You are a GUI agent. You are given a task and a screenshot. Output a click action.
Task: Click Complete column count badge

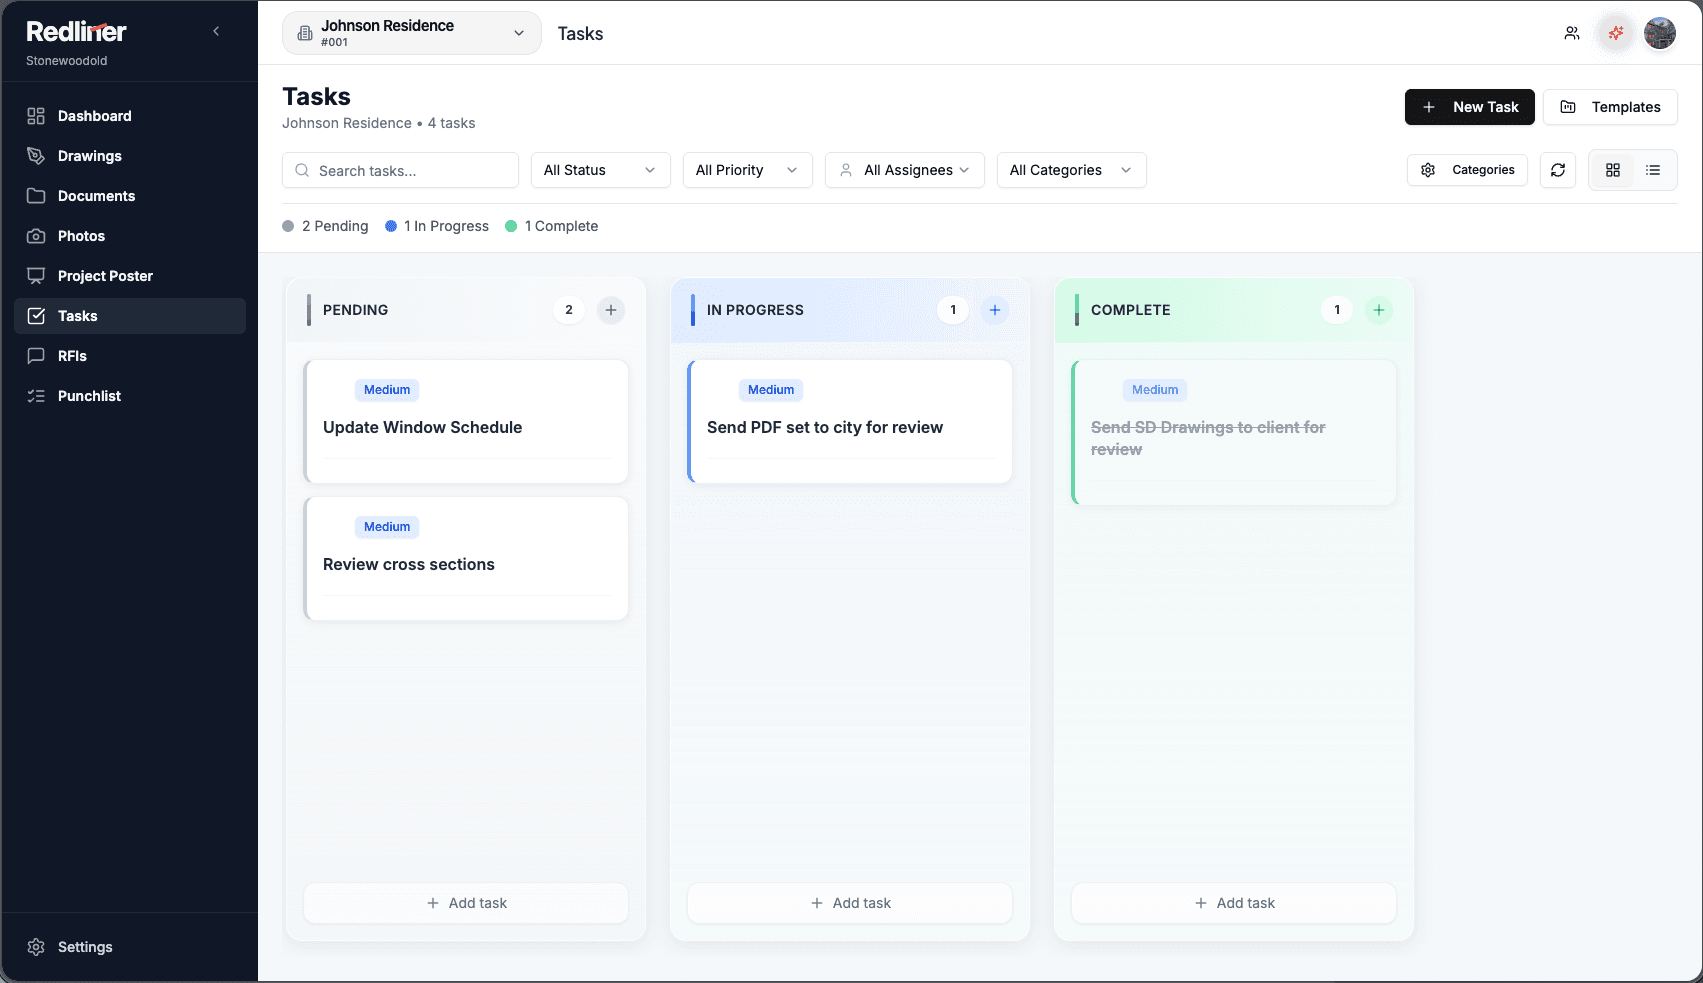pyautogui.click(x=1337, y=310)
